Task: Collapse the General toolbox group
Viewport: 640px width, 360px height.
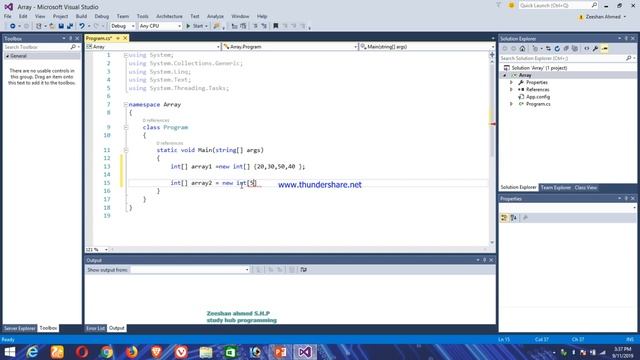Action: coord(7,56)
